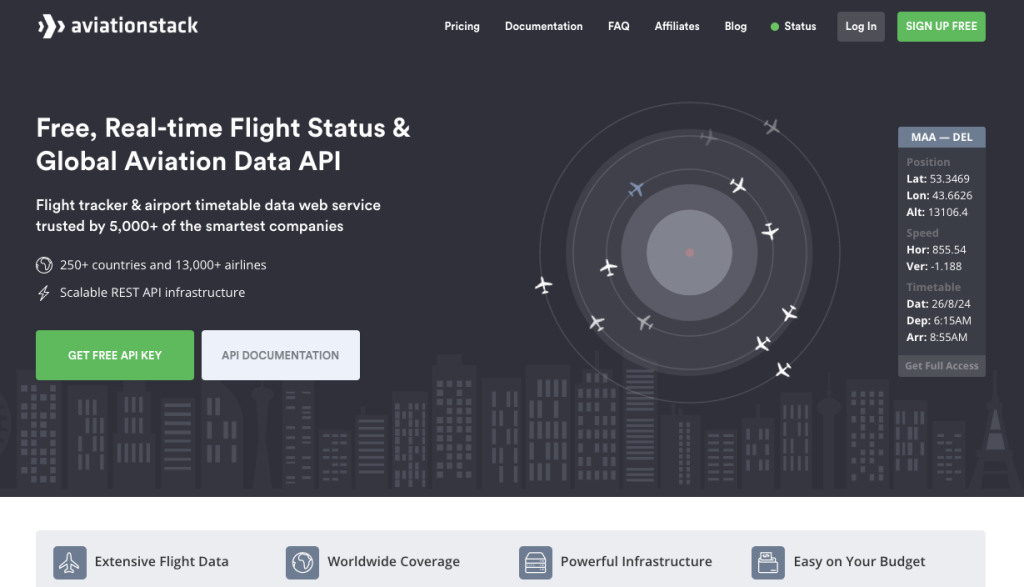
Task: Click the Log In button
Action: point(860,26)
